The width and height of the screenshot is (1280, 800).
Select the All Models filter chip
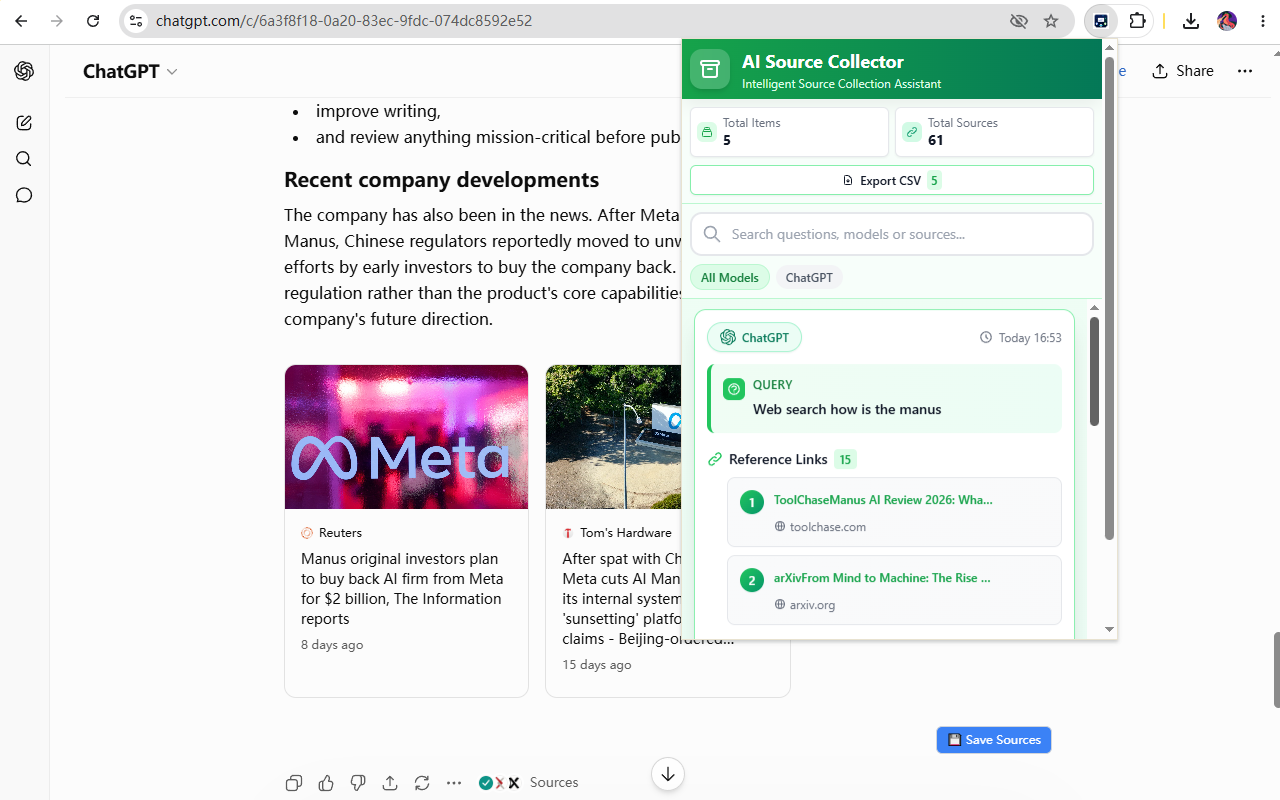(730, 277)
